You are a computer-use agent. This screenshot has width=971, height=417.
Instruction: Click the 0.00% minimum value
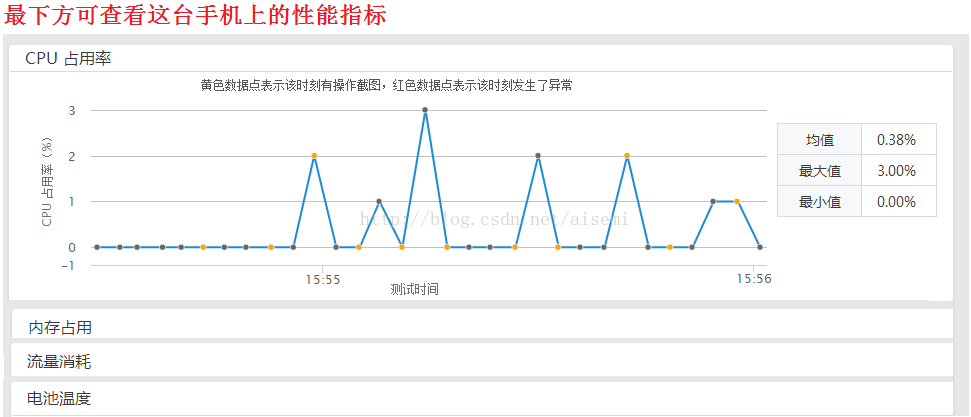[x=896, y=201]
